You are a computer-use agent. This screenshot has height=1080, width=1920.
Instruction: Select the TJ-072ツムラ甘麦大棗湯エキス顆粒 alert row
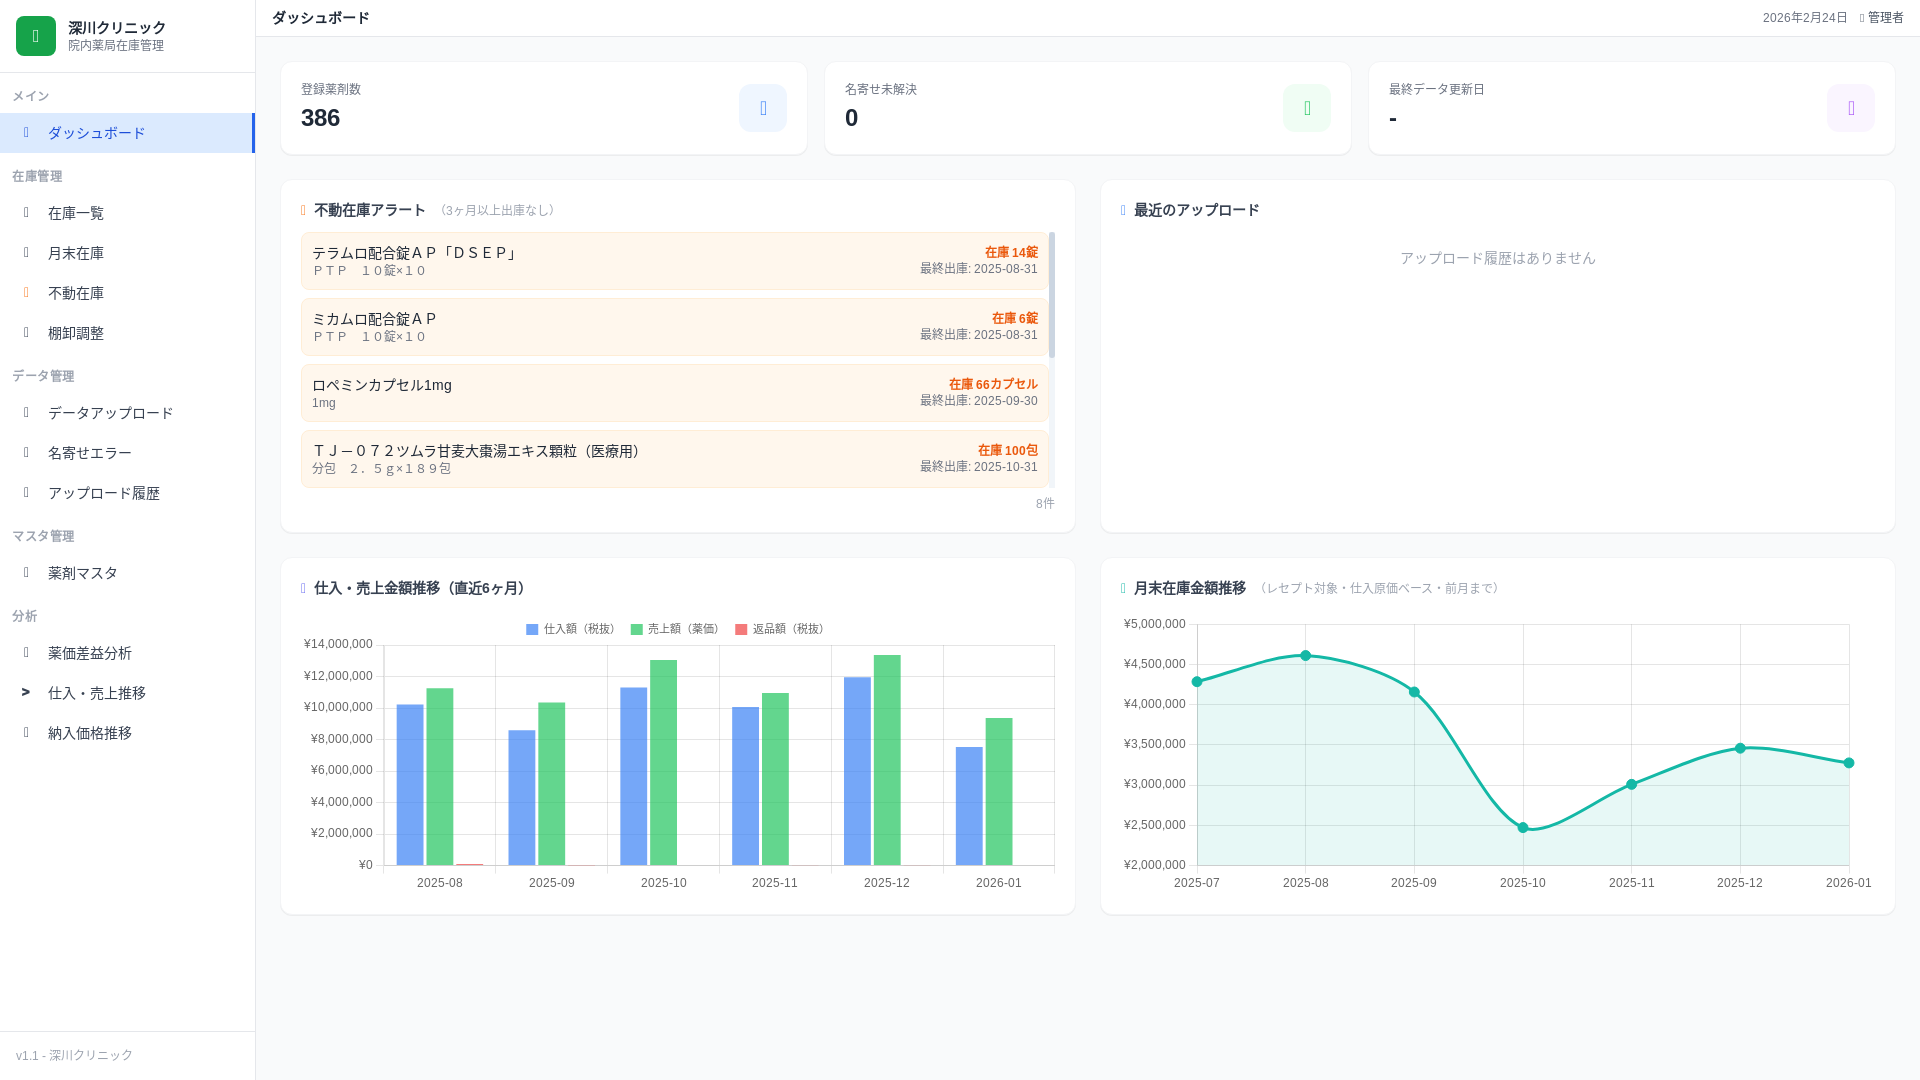675,459
